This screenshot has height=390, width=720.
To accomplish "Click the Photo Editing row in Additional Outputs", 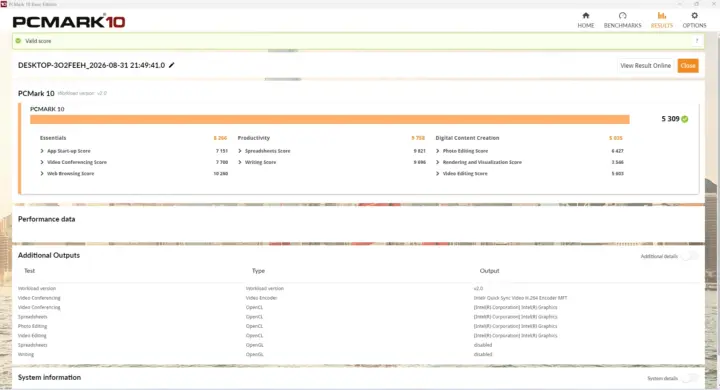I will click(358, 326).
